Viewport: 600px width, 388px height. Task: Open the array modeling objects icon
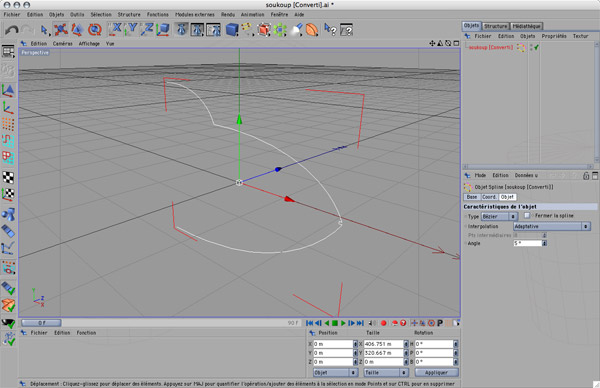coord(280,29)
